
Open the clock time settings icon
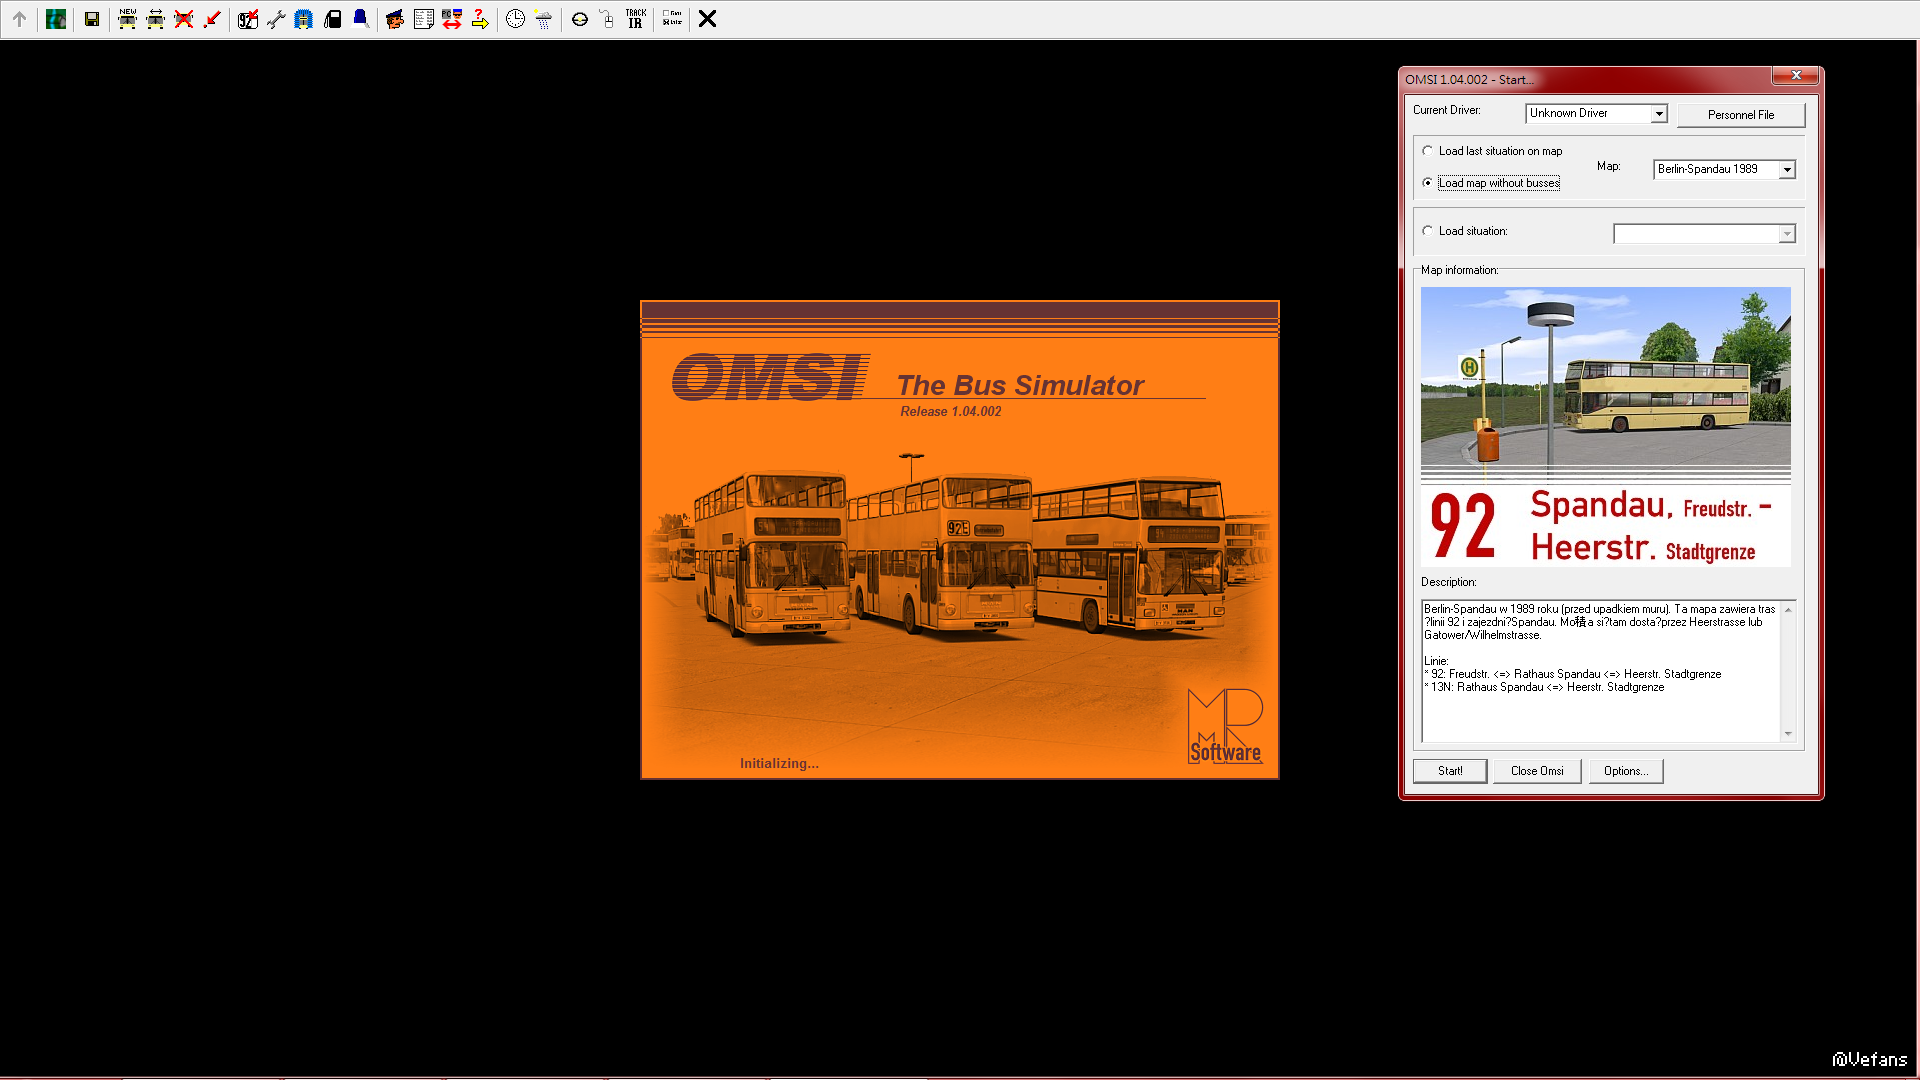[x=515, y=19]
